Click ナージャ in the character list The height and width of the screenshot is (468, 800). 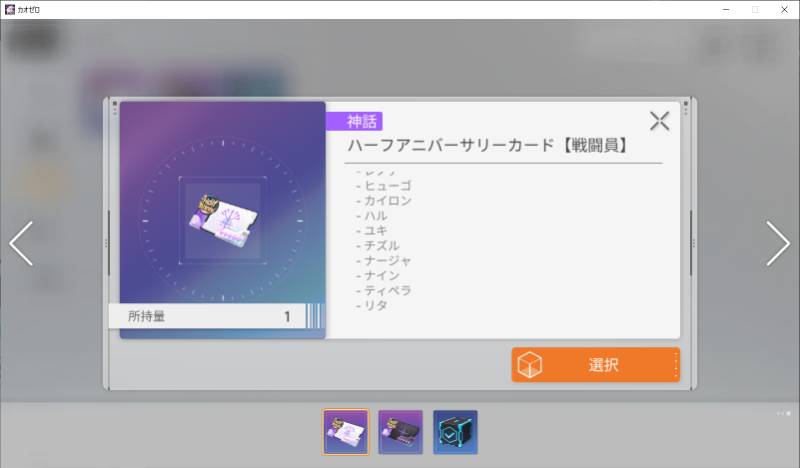point(388,261)
